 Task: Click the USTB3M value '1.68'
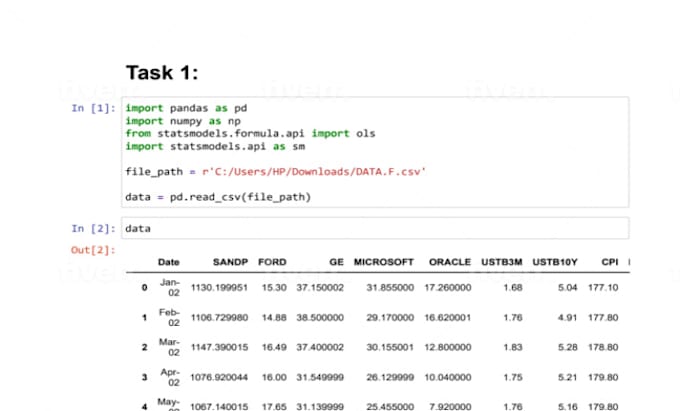point(513,287)
